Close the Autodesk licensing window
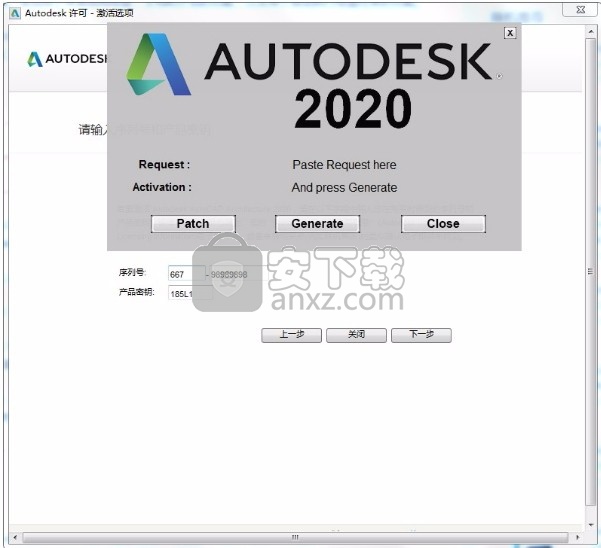Screen dimensions: 601x548 click(x=581, y=10)
